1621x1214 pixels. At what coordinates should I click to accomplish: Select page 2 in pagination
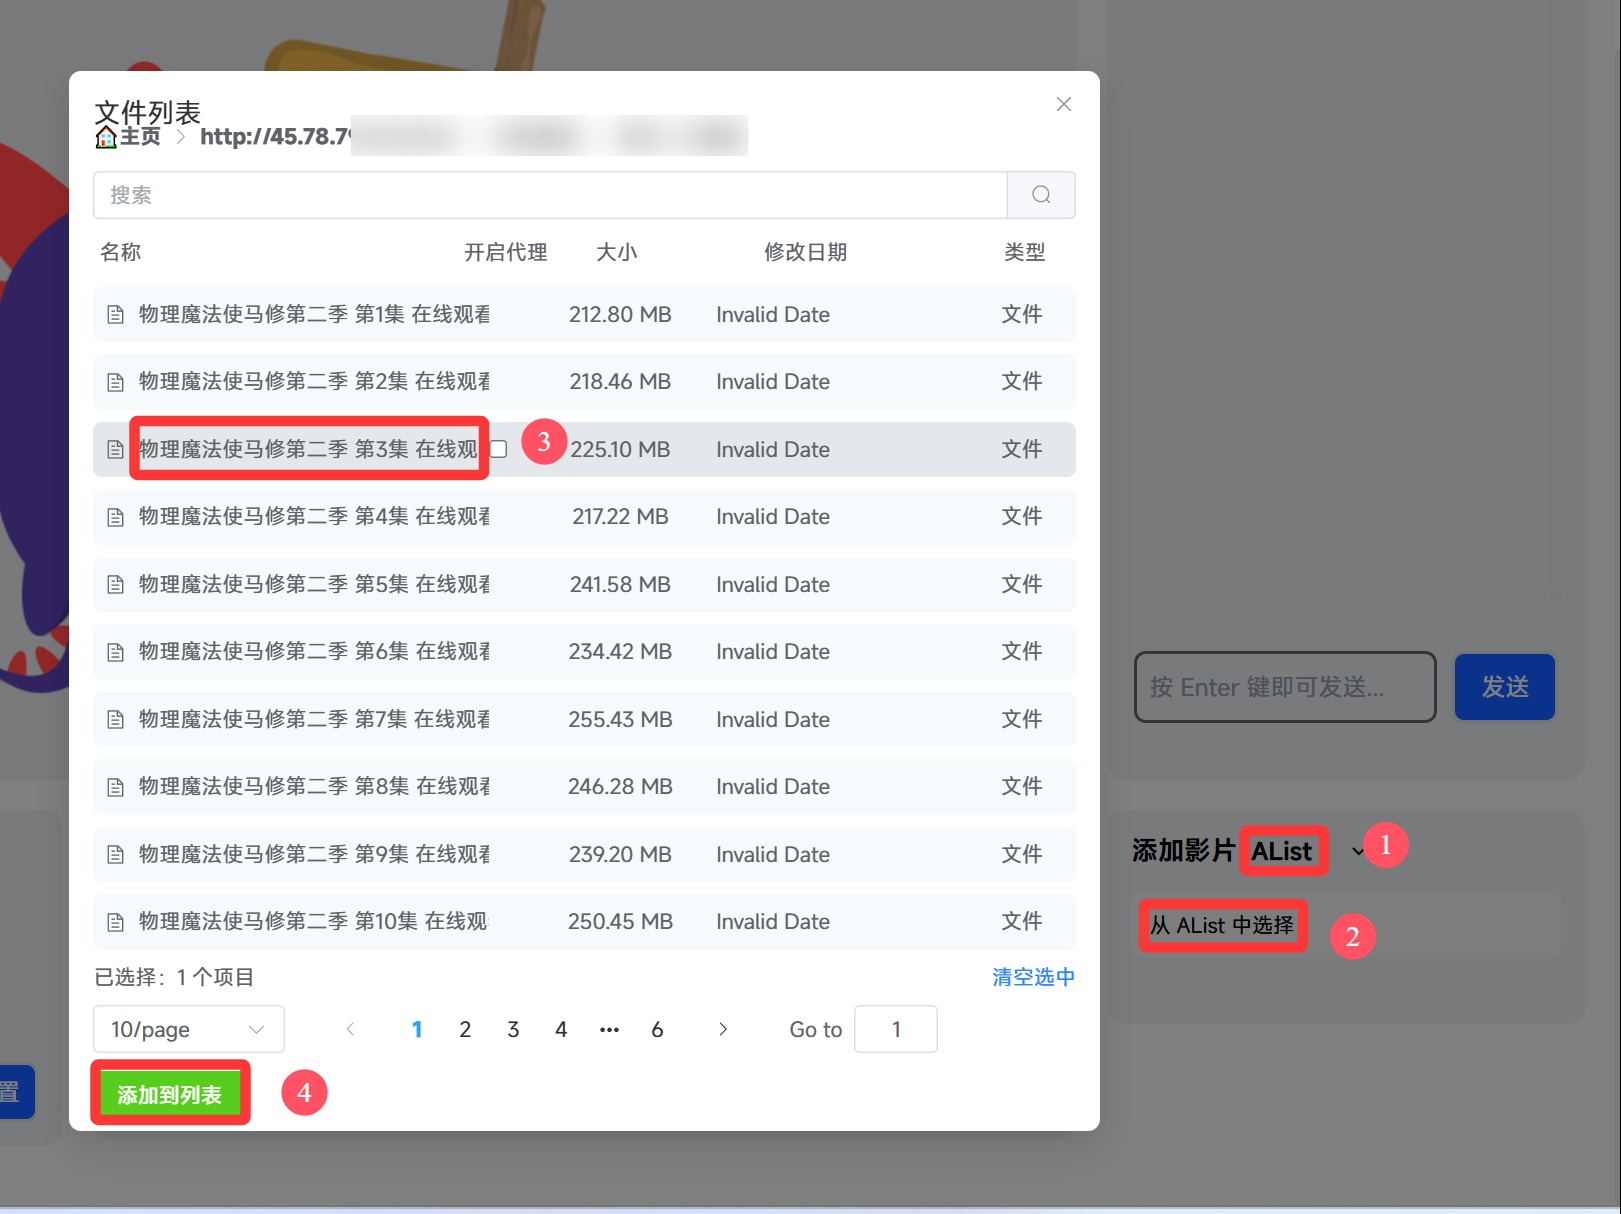click(x=465, y=1029)
